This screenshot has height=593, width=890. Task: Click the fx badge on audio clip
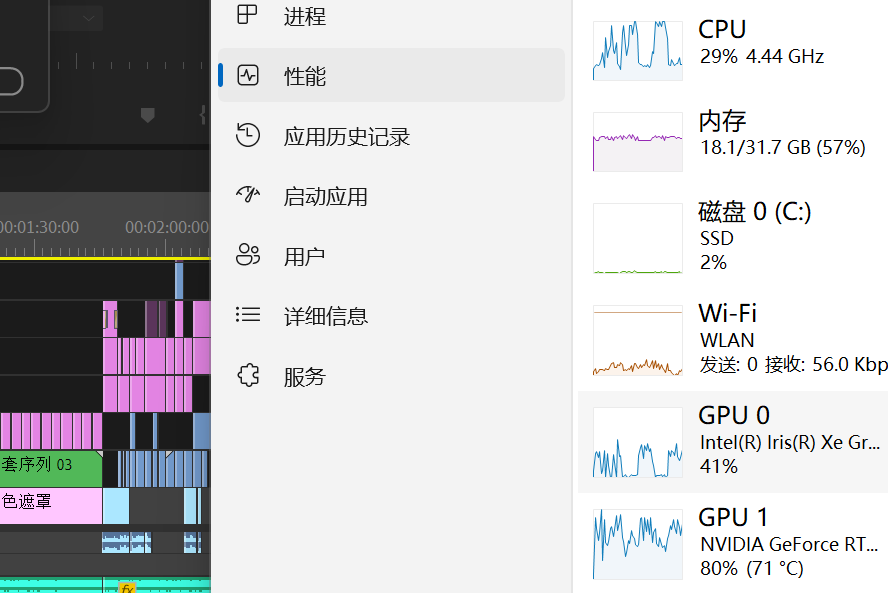click(x=128, y=587)
